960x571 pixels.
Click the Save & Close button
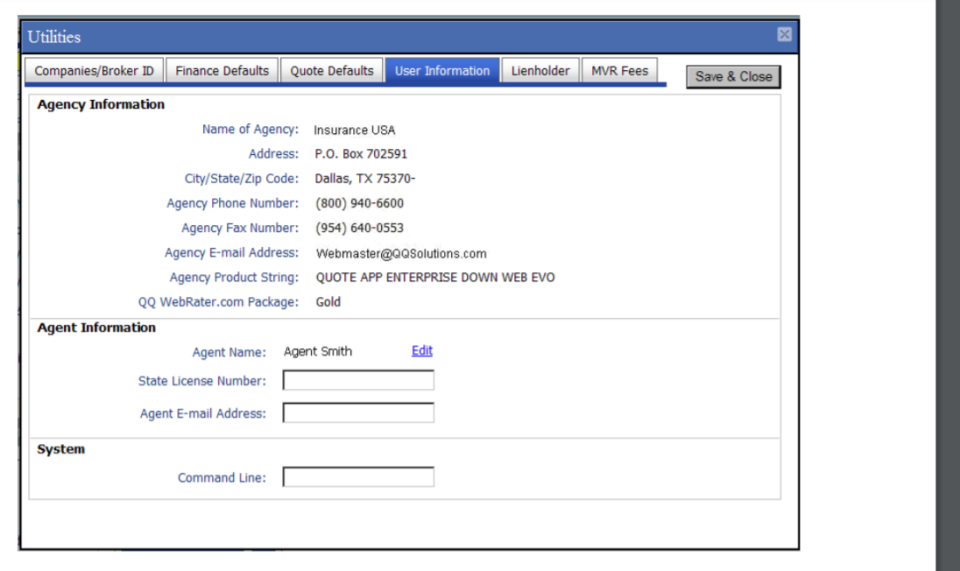tap(733, 77)
